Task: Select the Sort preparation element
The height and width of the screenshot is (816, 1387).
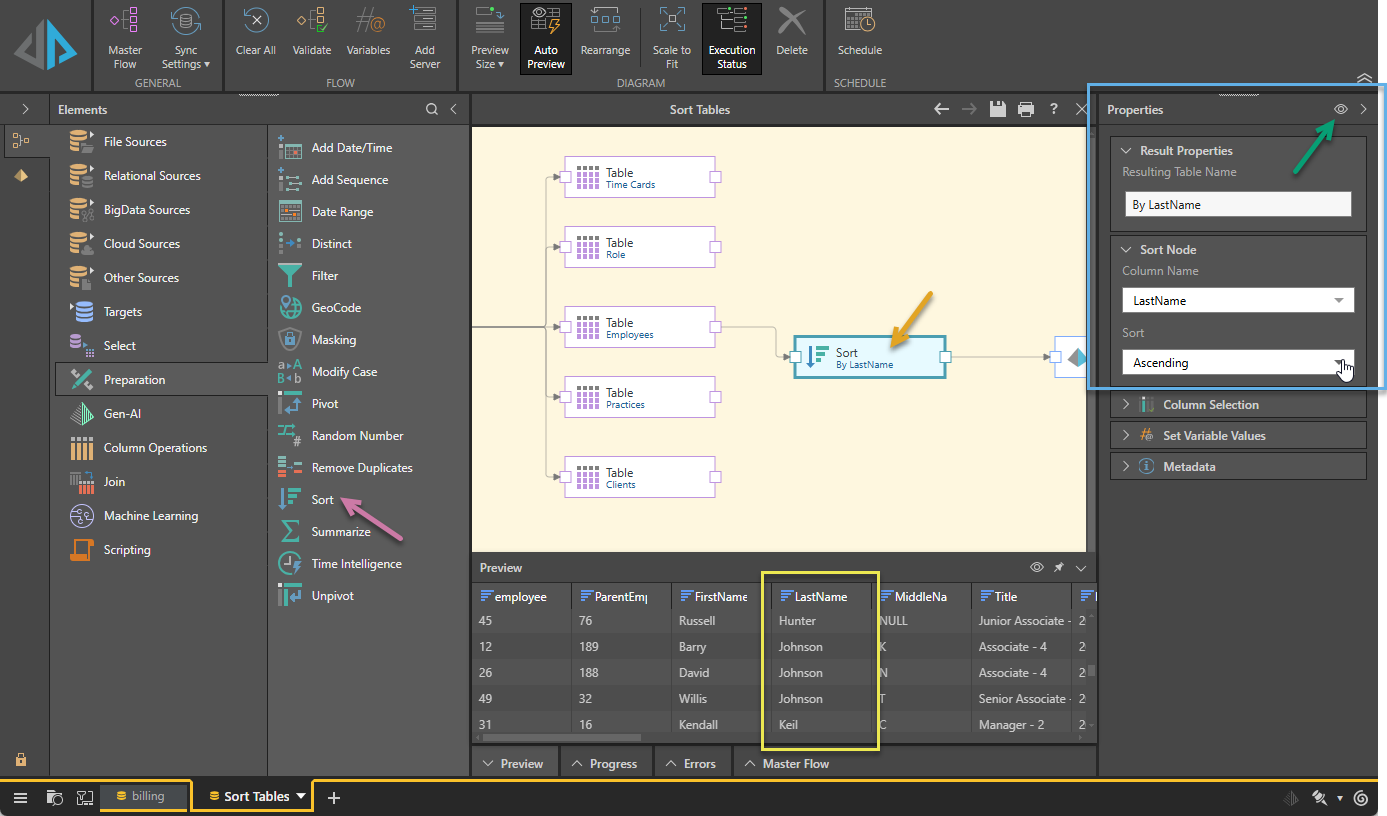Action: 322,500
